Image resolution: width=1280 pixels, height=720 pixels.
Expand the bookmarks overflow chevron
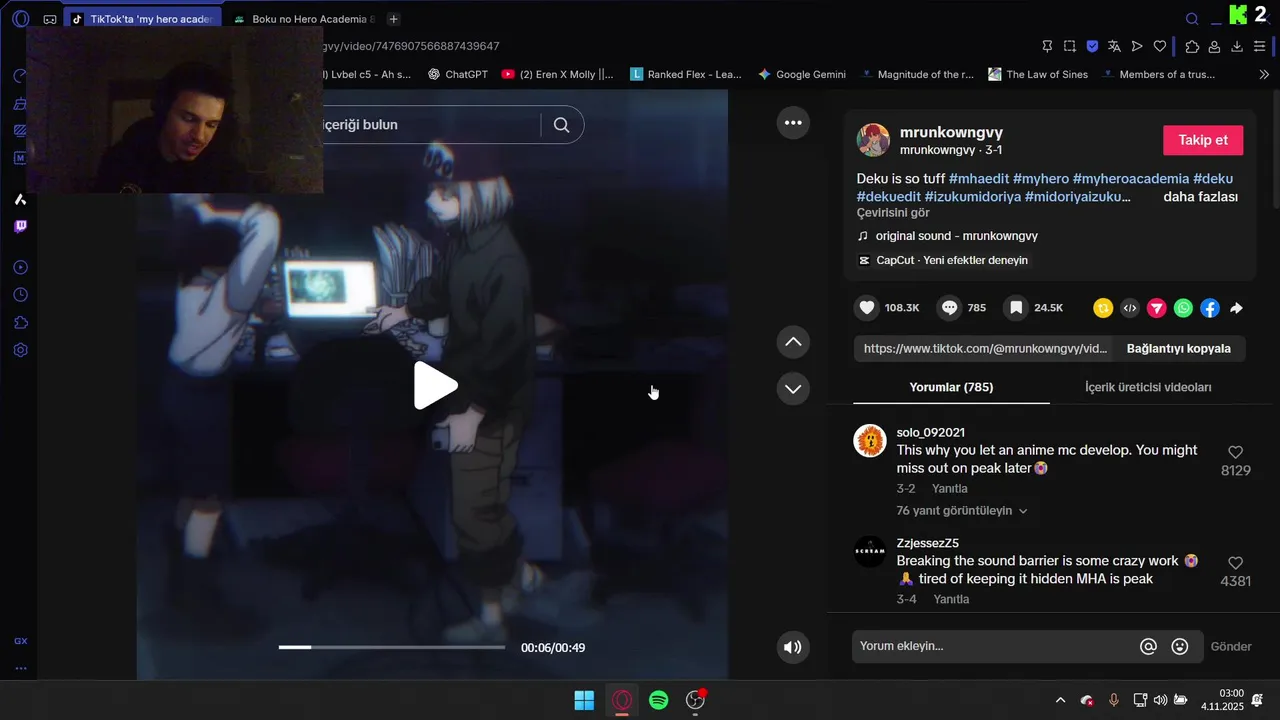pyautogui.click(x=1264, y=74)
